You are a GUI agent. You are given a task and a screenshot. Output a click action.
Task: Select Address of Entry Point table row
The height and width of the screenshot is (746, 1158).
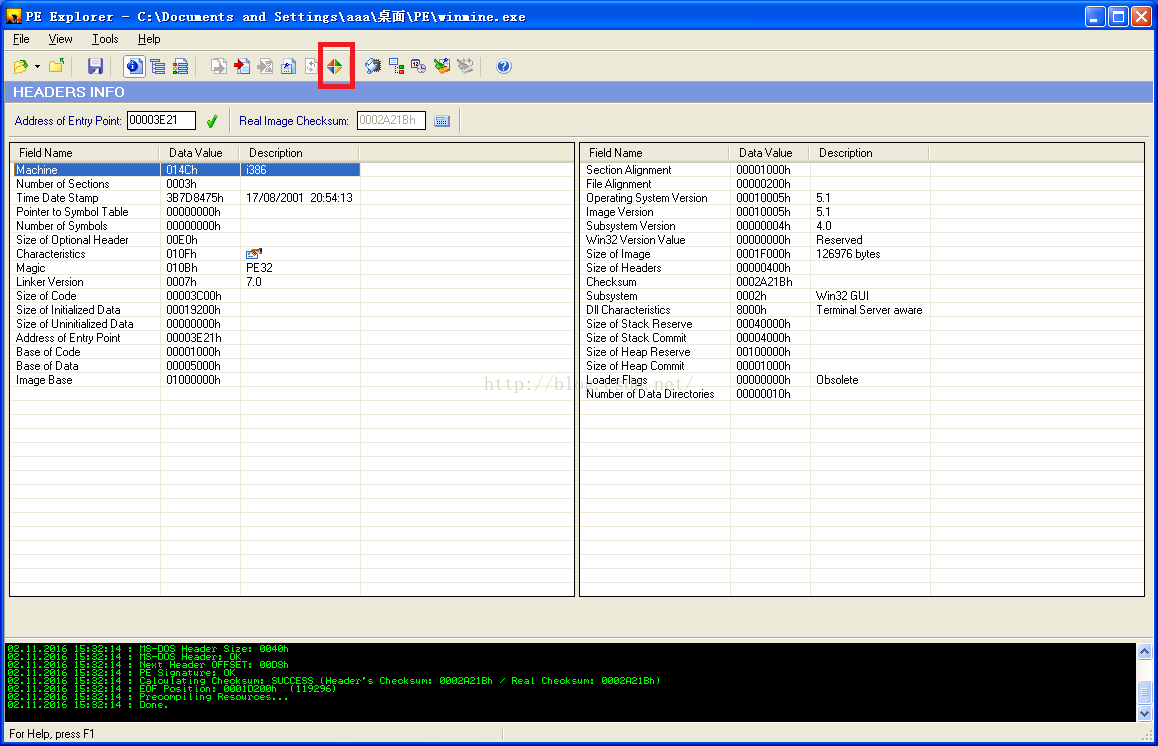pyautogui.click(x=186, y=338)
